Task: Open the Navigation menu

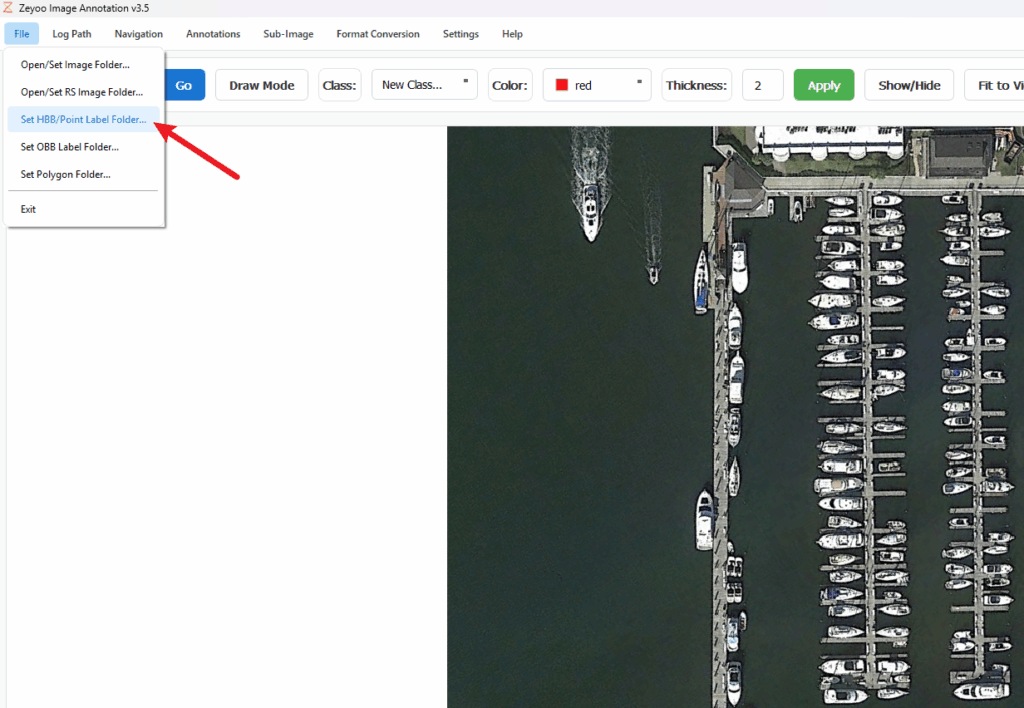Action: click(138, 34)
